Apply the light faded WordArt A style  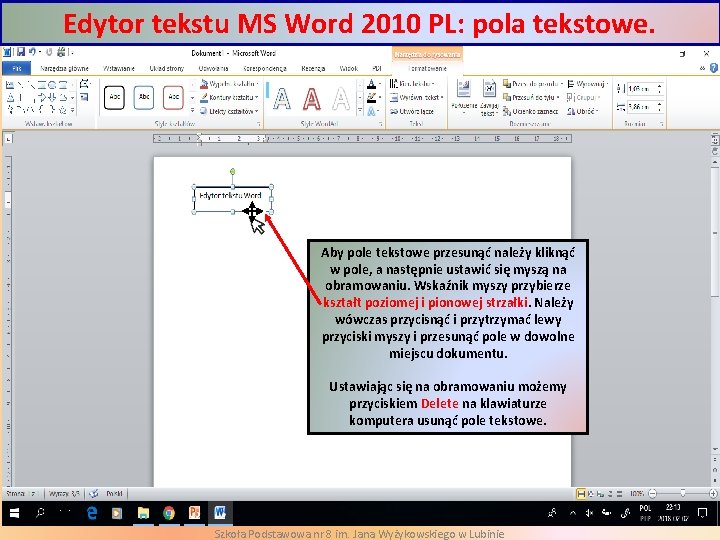coord(341,98)
